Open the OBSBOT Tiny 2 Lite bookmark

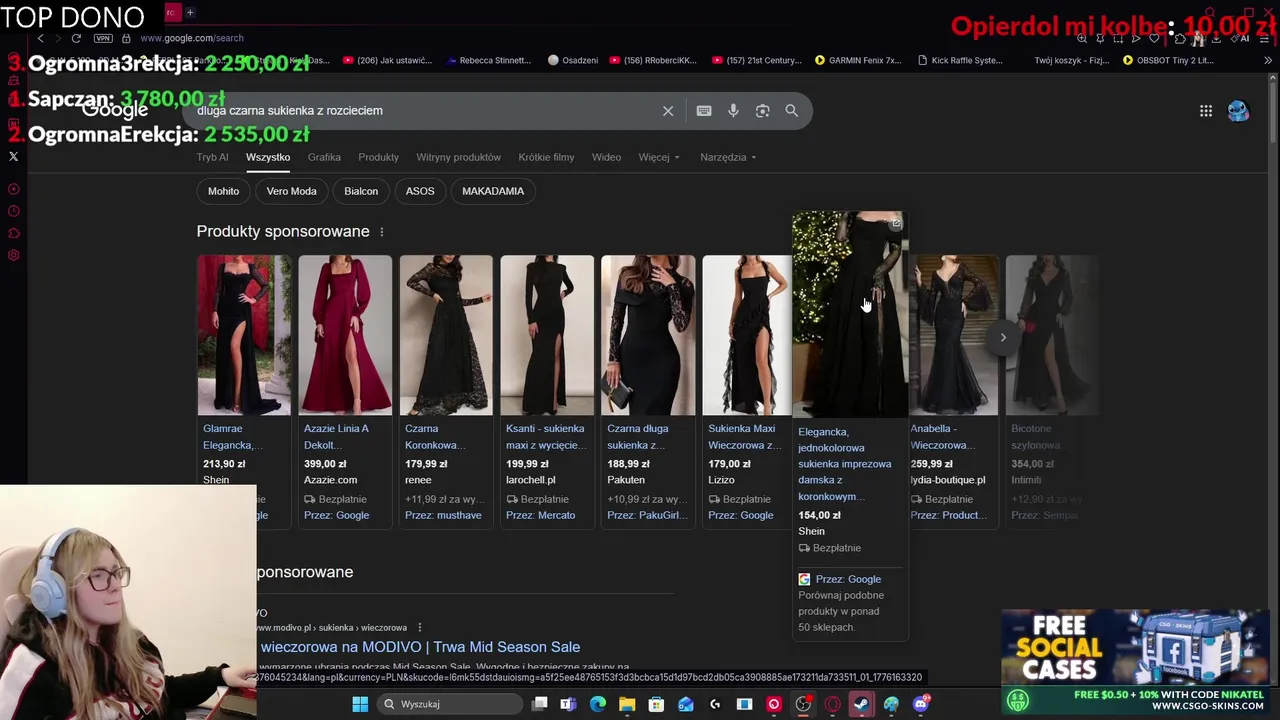pos(1168,60)
